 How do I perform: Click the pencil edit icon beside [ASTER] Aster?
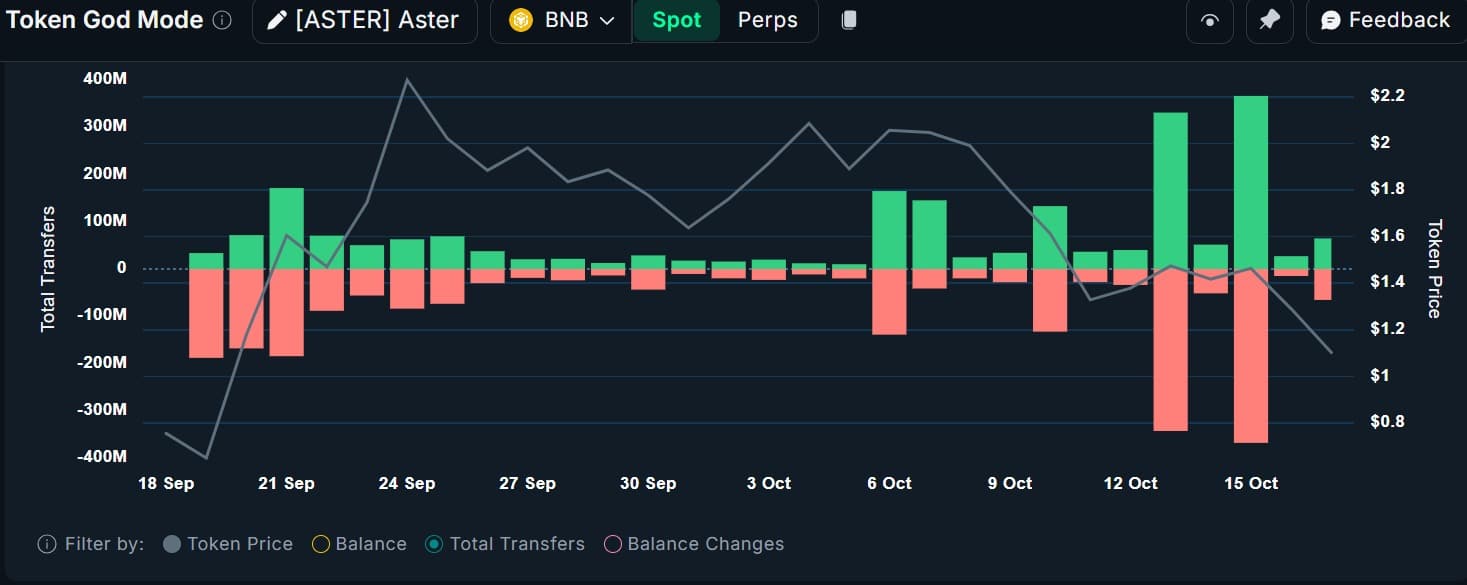(277, 20)
